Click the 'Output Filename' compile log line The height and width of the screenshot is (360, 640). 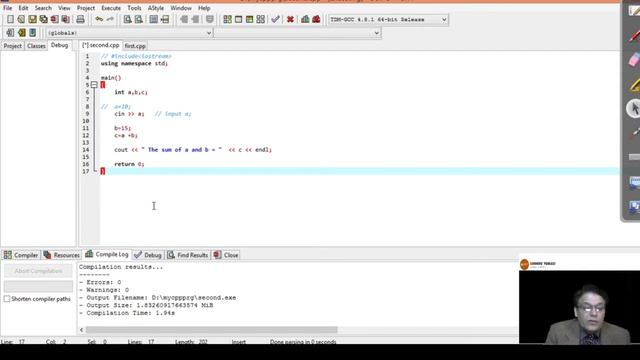point(158,298)
